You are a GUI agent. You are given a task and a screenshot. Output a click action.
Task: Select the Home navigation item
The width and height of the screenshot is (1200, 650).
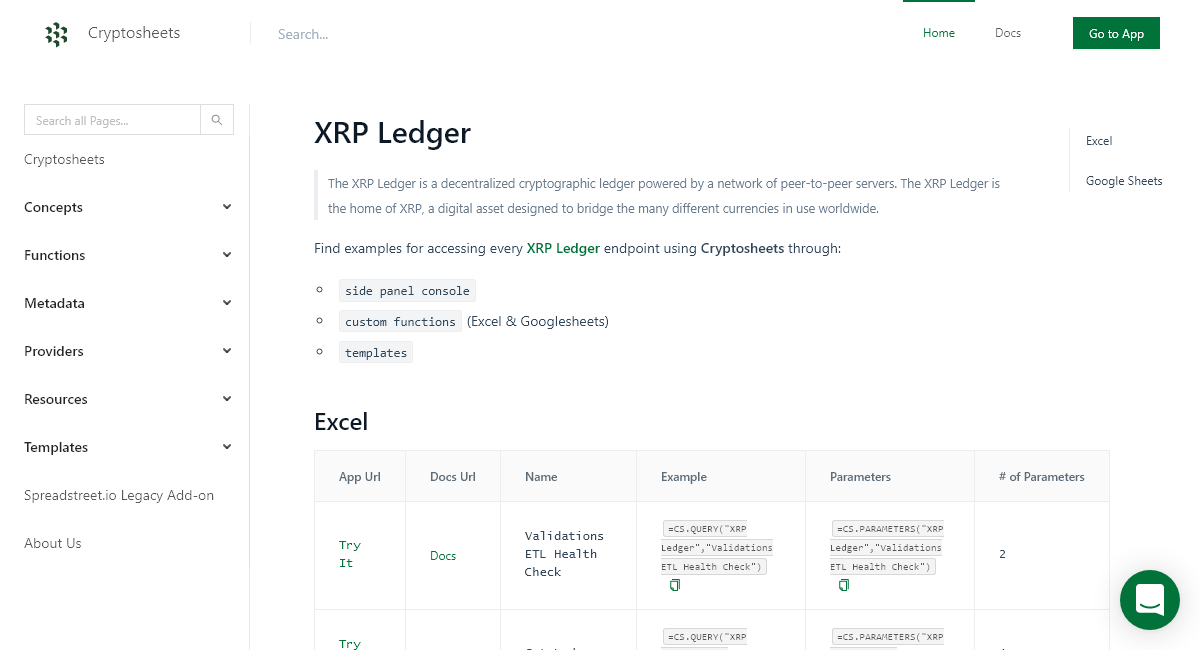click(x=938, y=33)
